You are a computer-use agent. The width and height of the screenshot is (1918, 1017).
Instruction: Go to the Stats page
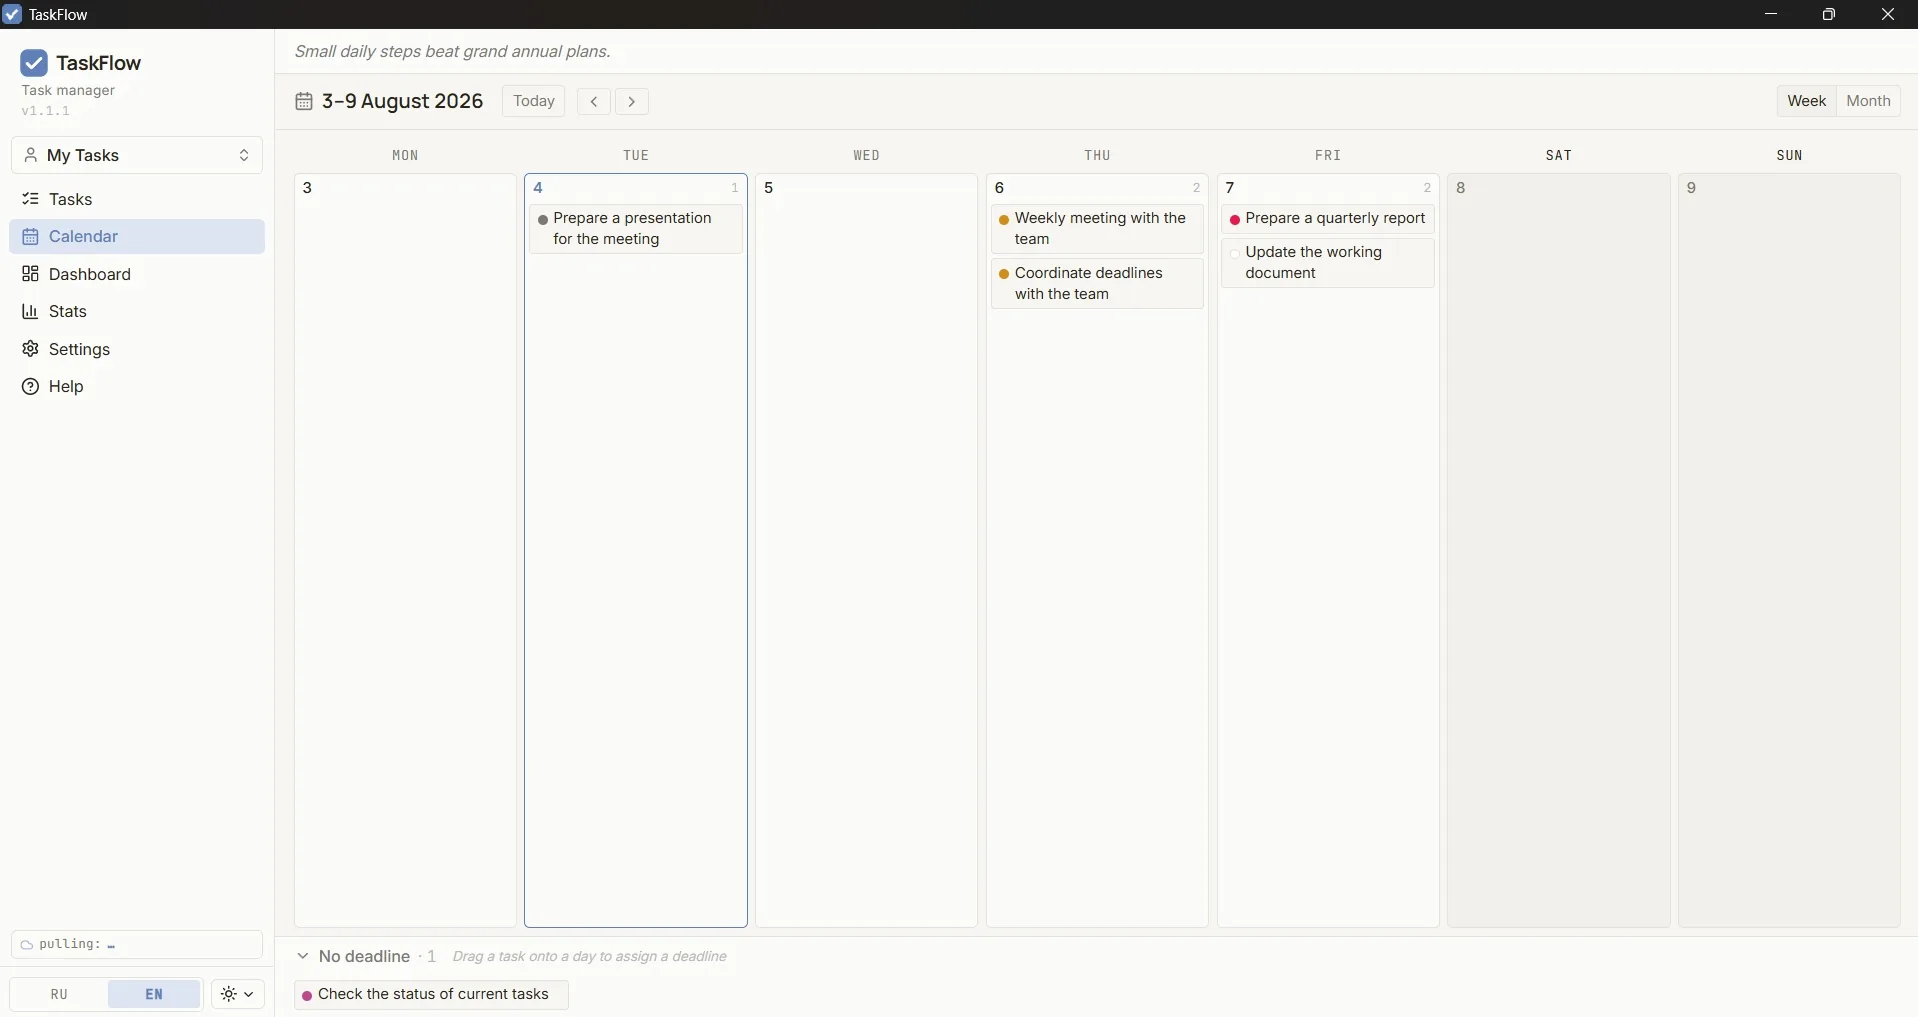137,312
